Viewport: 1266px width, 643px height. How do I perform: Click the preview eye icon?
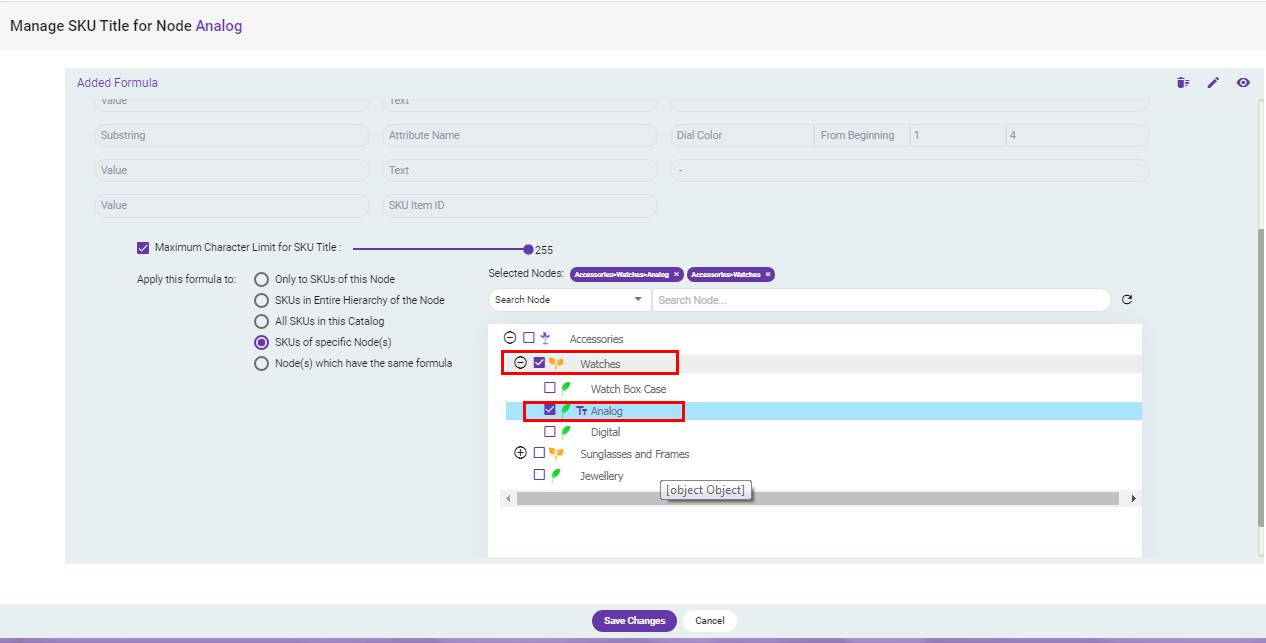pyautogui.click(x=1243, y=83)
